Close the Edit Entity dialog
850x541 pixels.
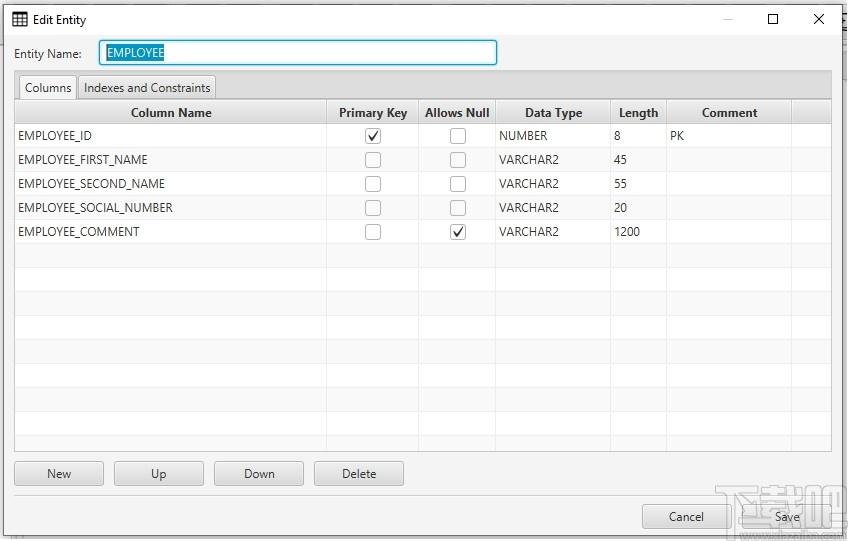819,19
